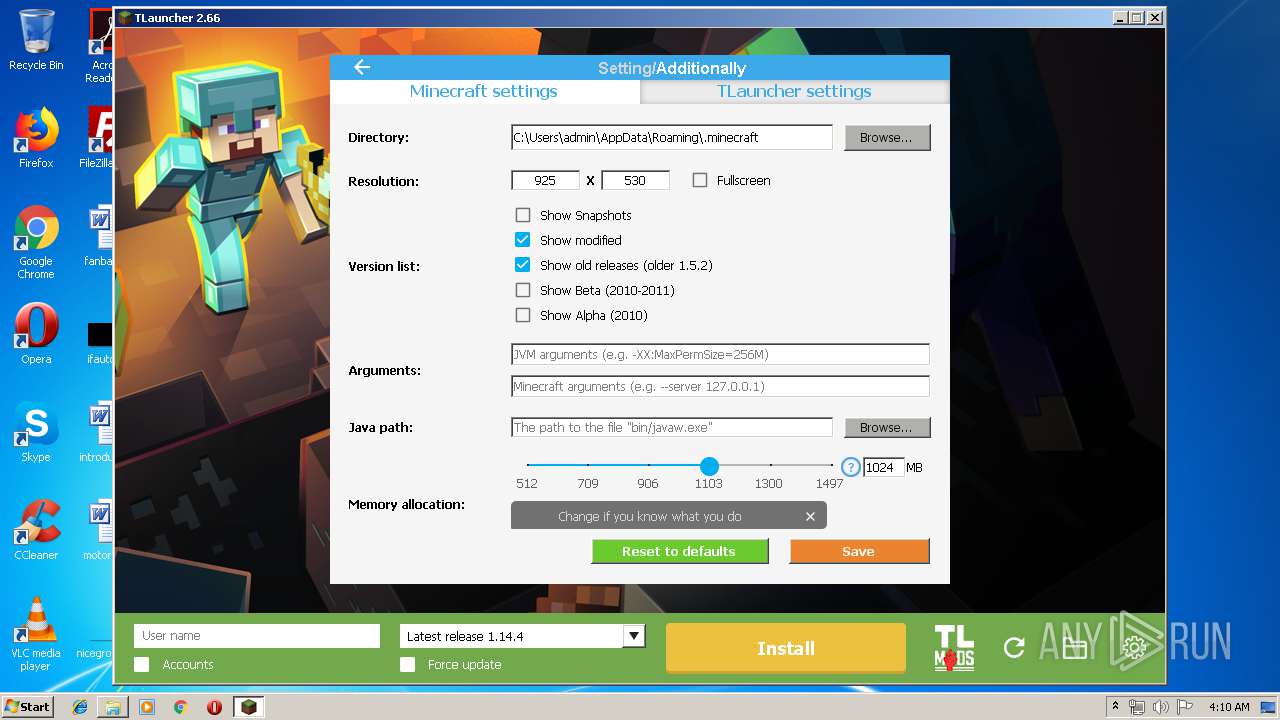This screenshot has width=1280, height=720.
Task: Switch to Minecraft settings tab
Action: tap(484, 91)
